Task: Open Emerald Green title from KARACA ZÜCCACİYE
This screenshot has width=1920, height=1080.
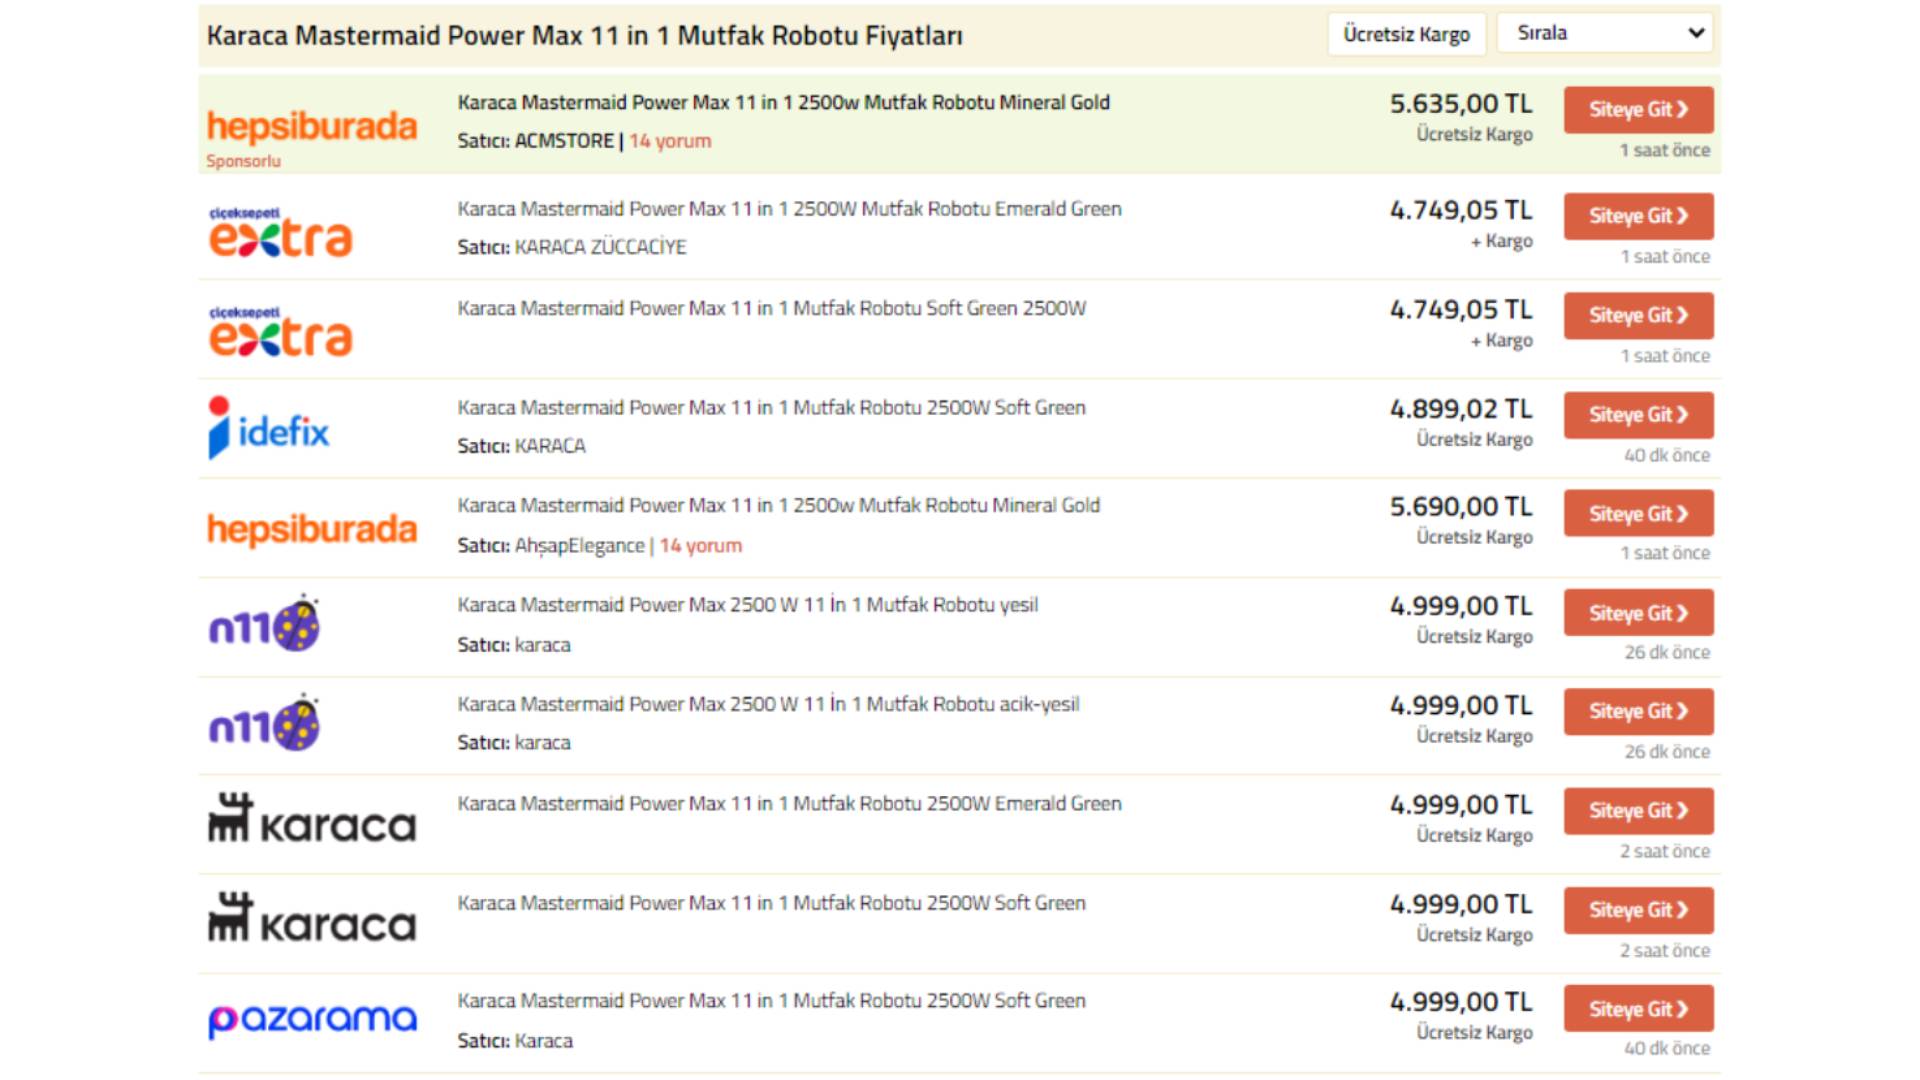Action: click(x=790, y=209)
